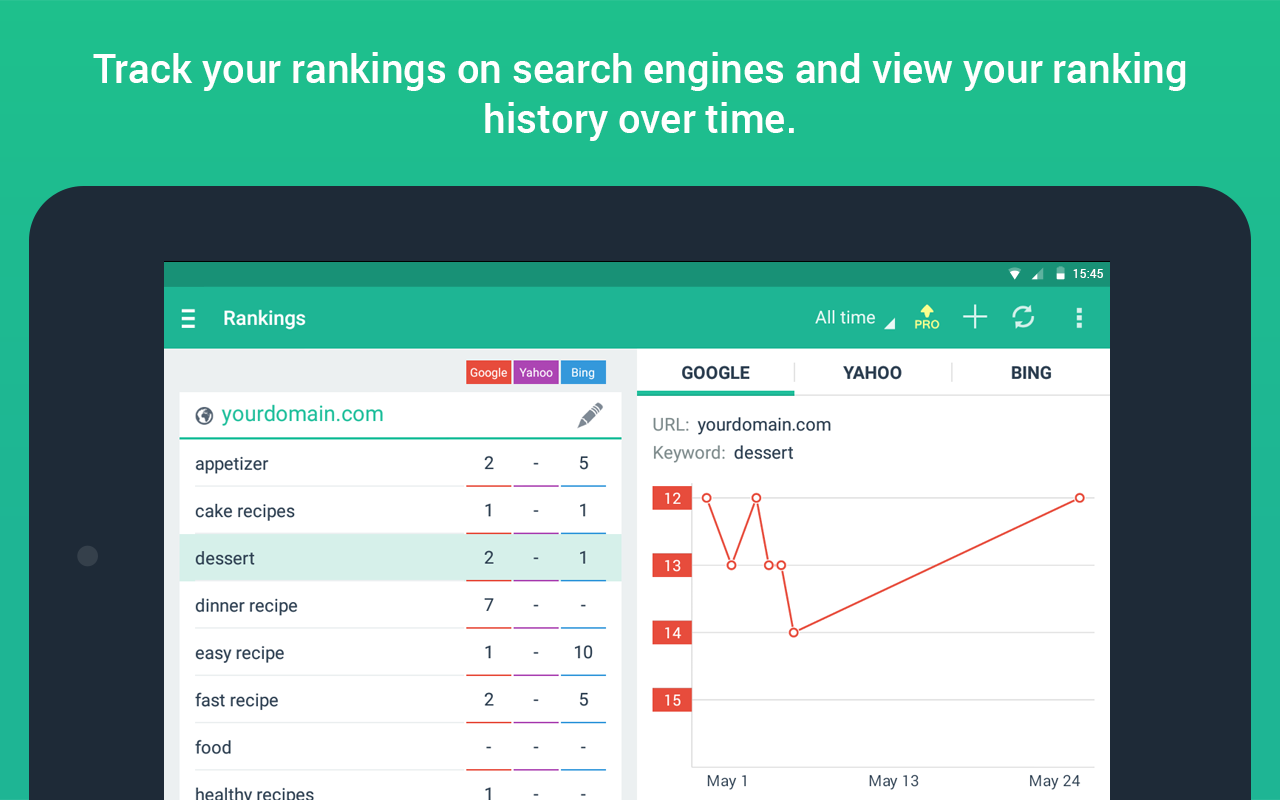Click the first chart data point
The width and height of the screenshot is (1280, 800).
tap(707, 498)
